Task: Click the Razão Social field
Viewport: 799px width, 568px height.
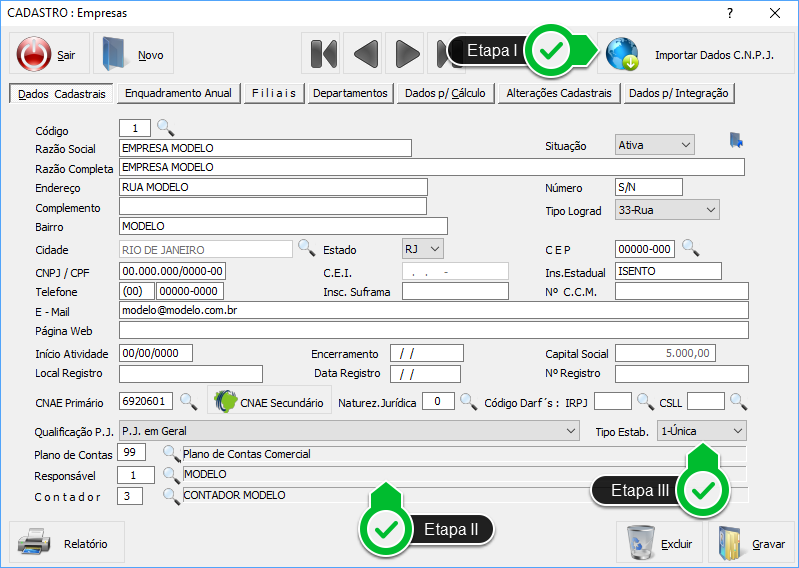Action: 265,148
